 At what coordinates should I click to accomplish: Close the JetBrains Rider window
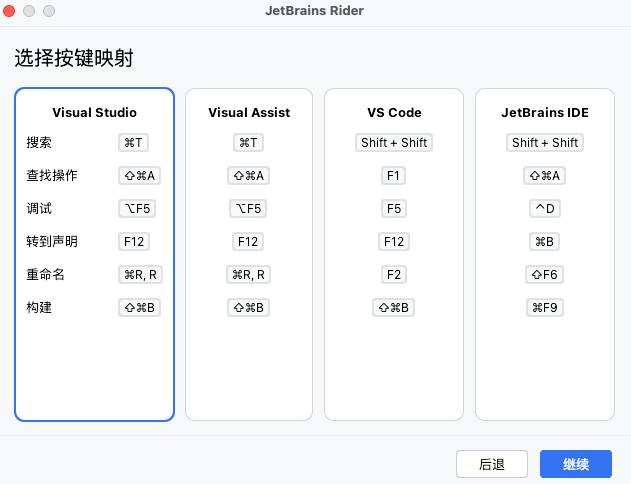click(9, 11)
